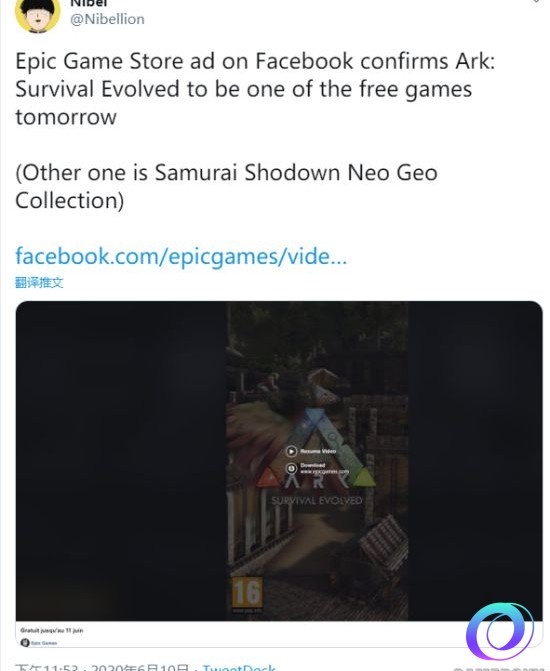Click the Epic Games logo under the video
The height and width of the screenshot is (671, 550).
(25, 643)
